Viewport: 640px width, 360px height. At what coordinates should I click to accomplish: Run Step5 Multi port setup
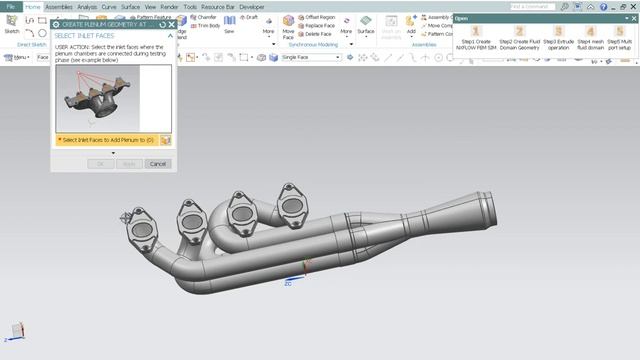click(x=620, y=38)
